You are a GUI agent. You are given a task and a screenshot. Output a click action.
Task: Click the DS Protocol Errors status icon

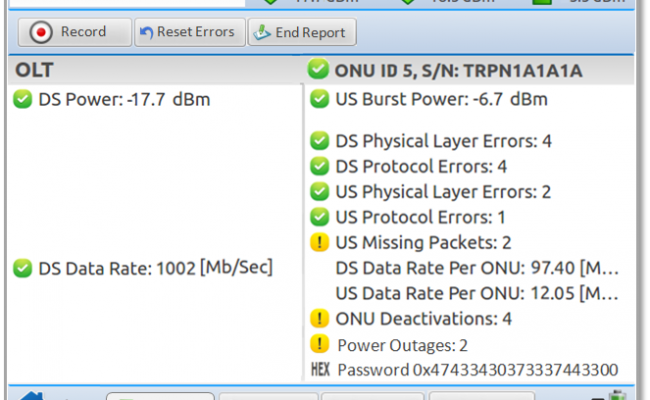click(319, 166)
